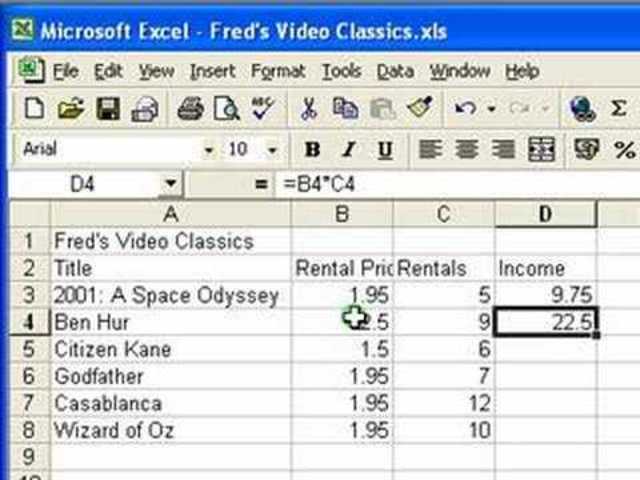Click the AutoSum sigma icon
The image size is (640, 480).
[x=619, y=109]
